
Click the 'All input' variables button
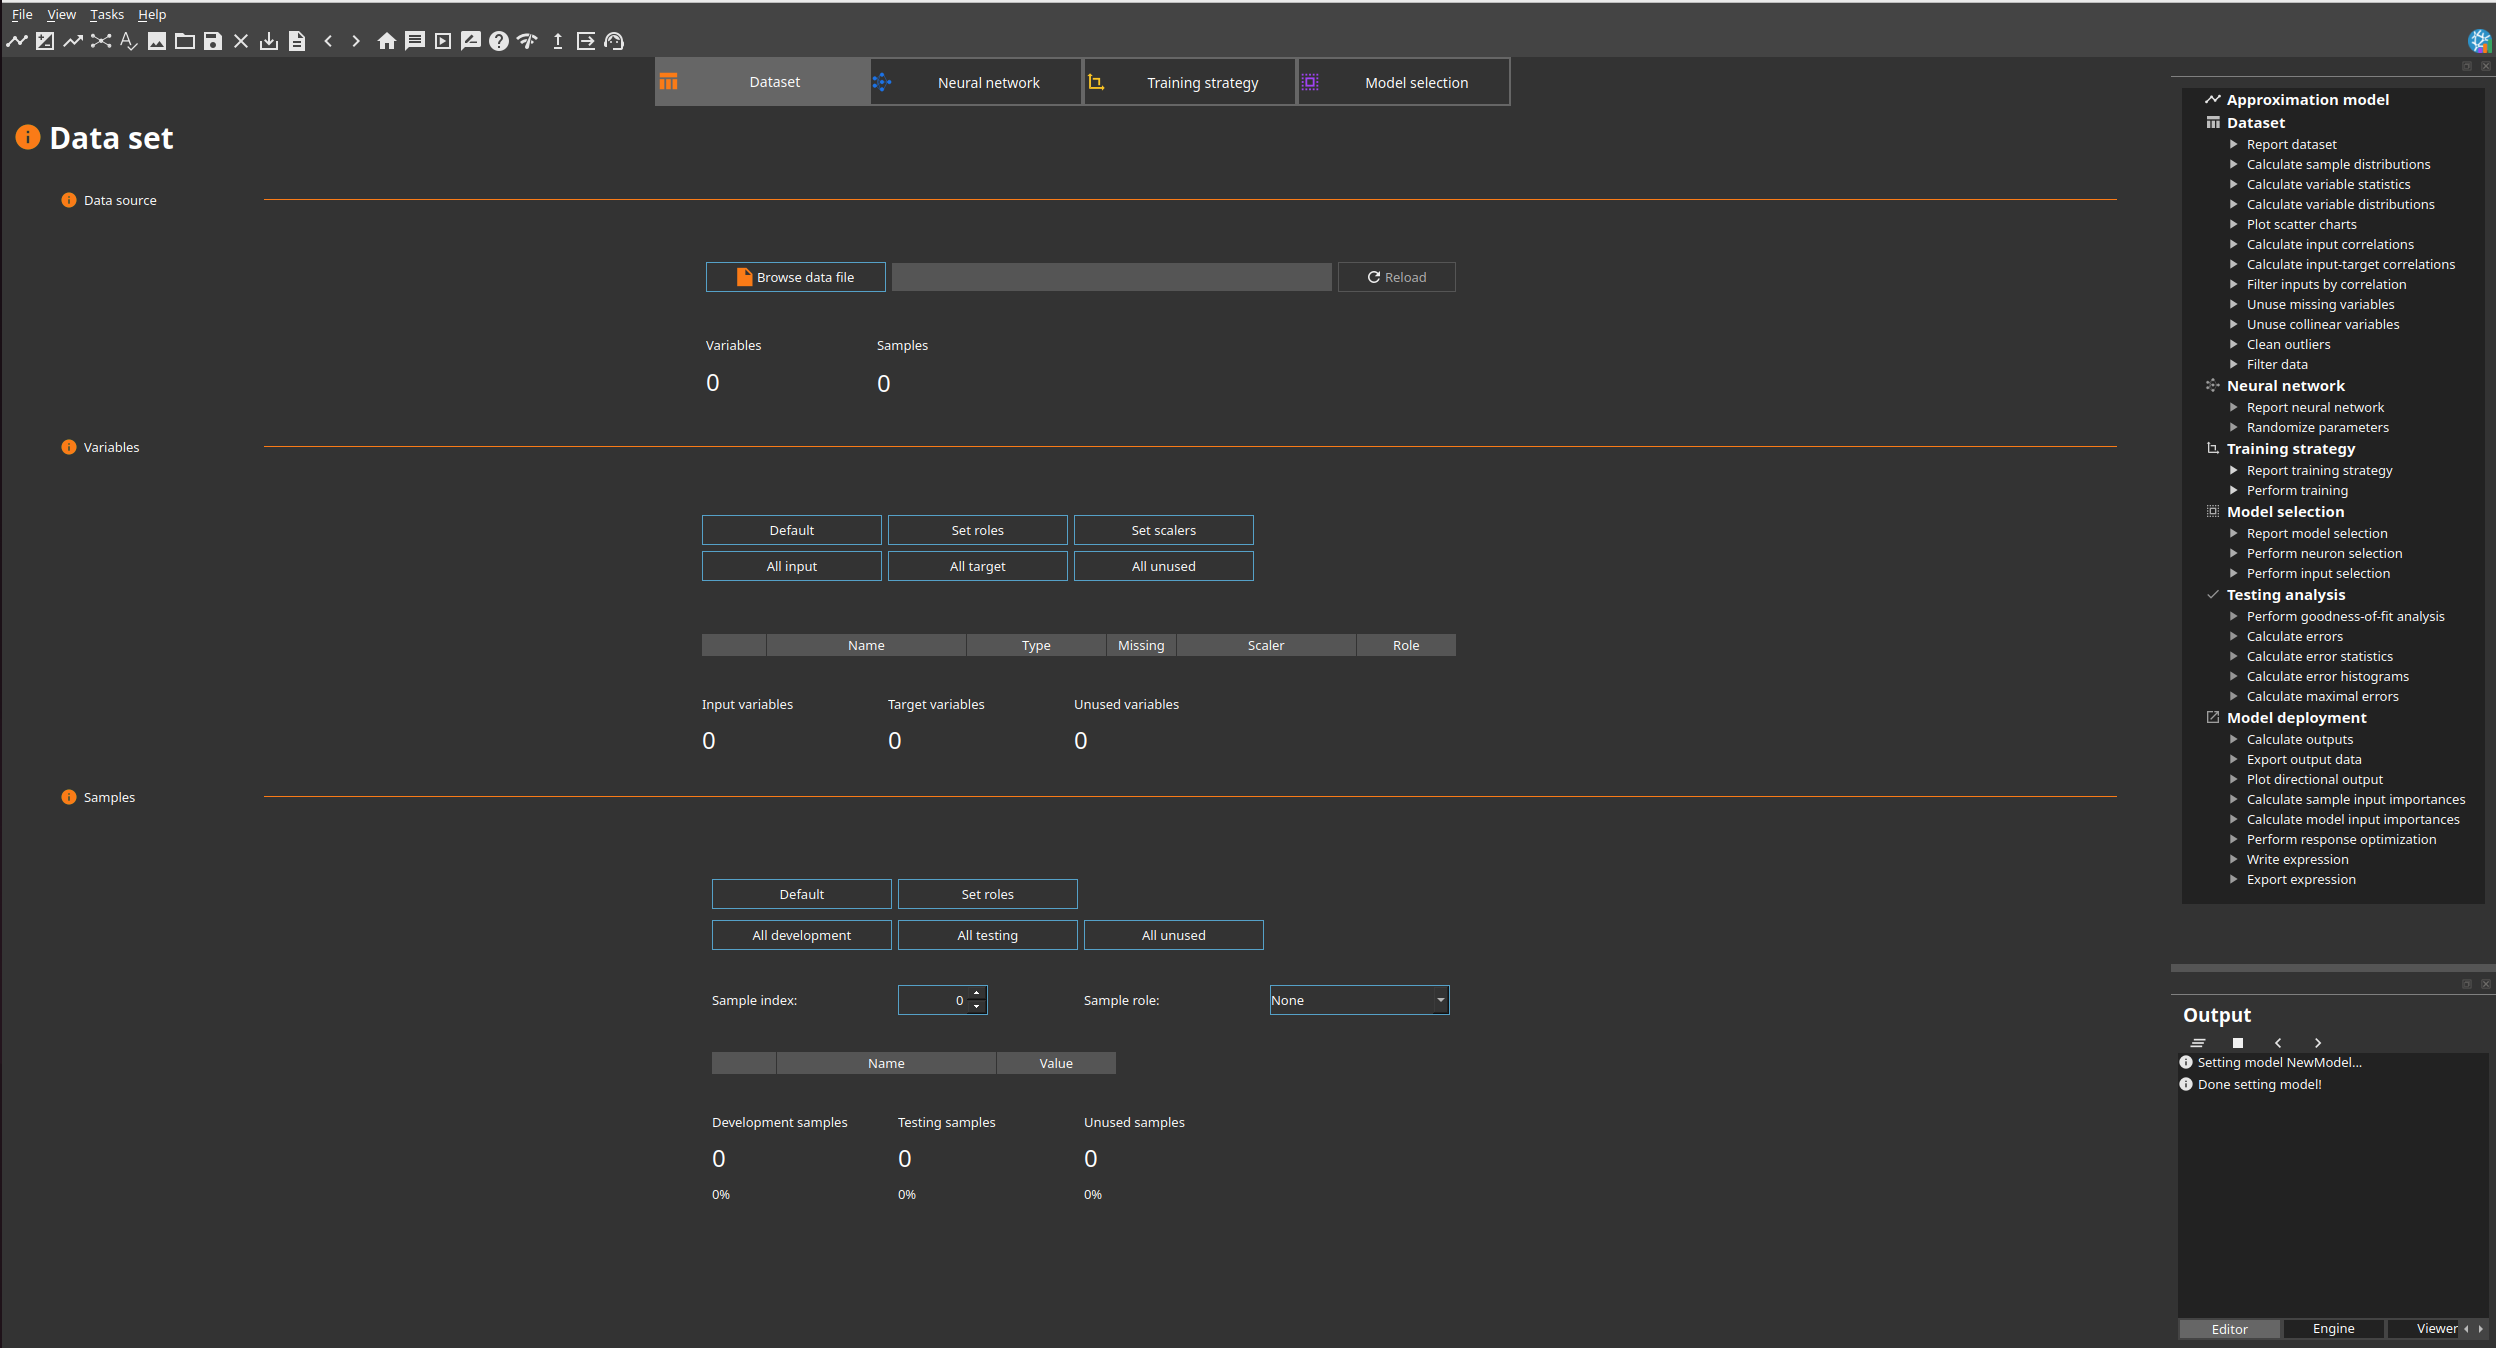[x=791, y=566]
